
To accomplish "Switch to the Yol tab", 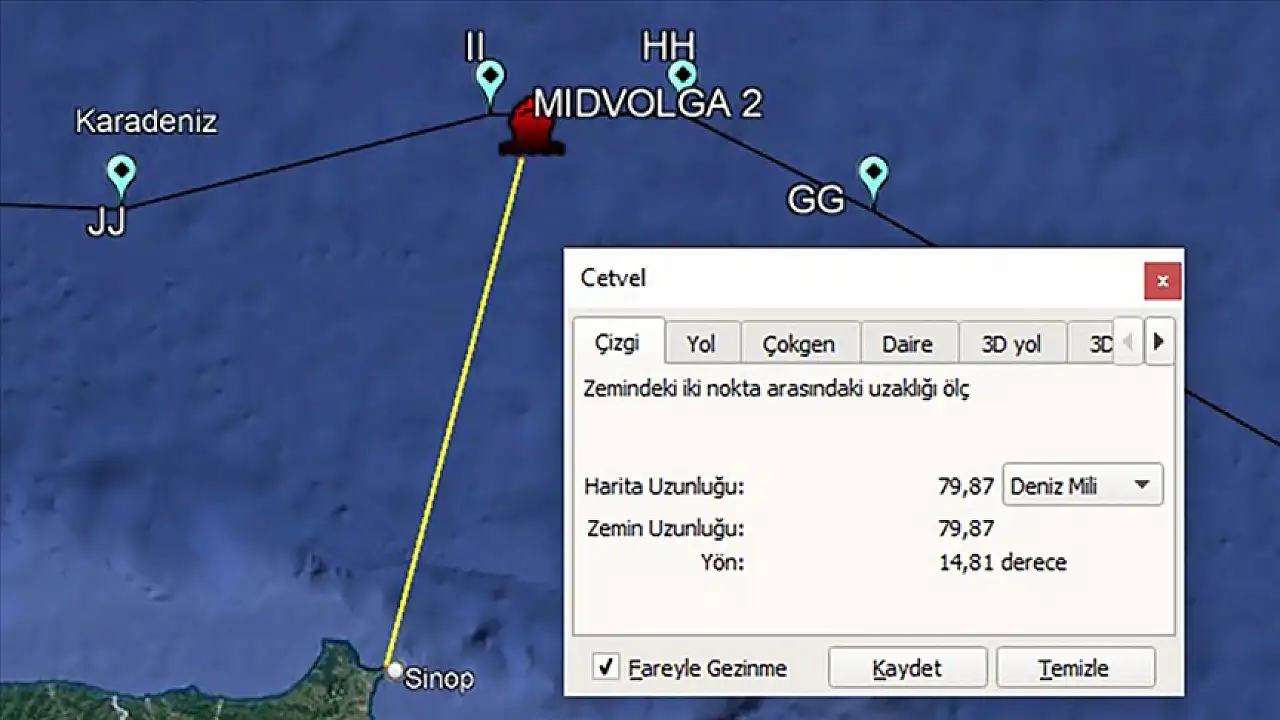I will 701,344.
